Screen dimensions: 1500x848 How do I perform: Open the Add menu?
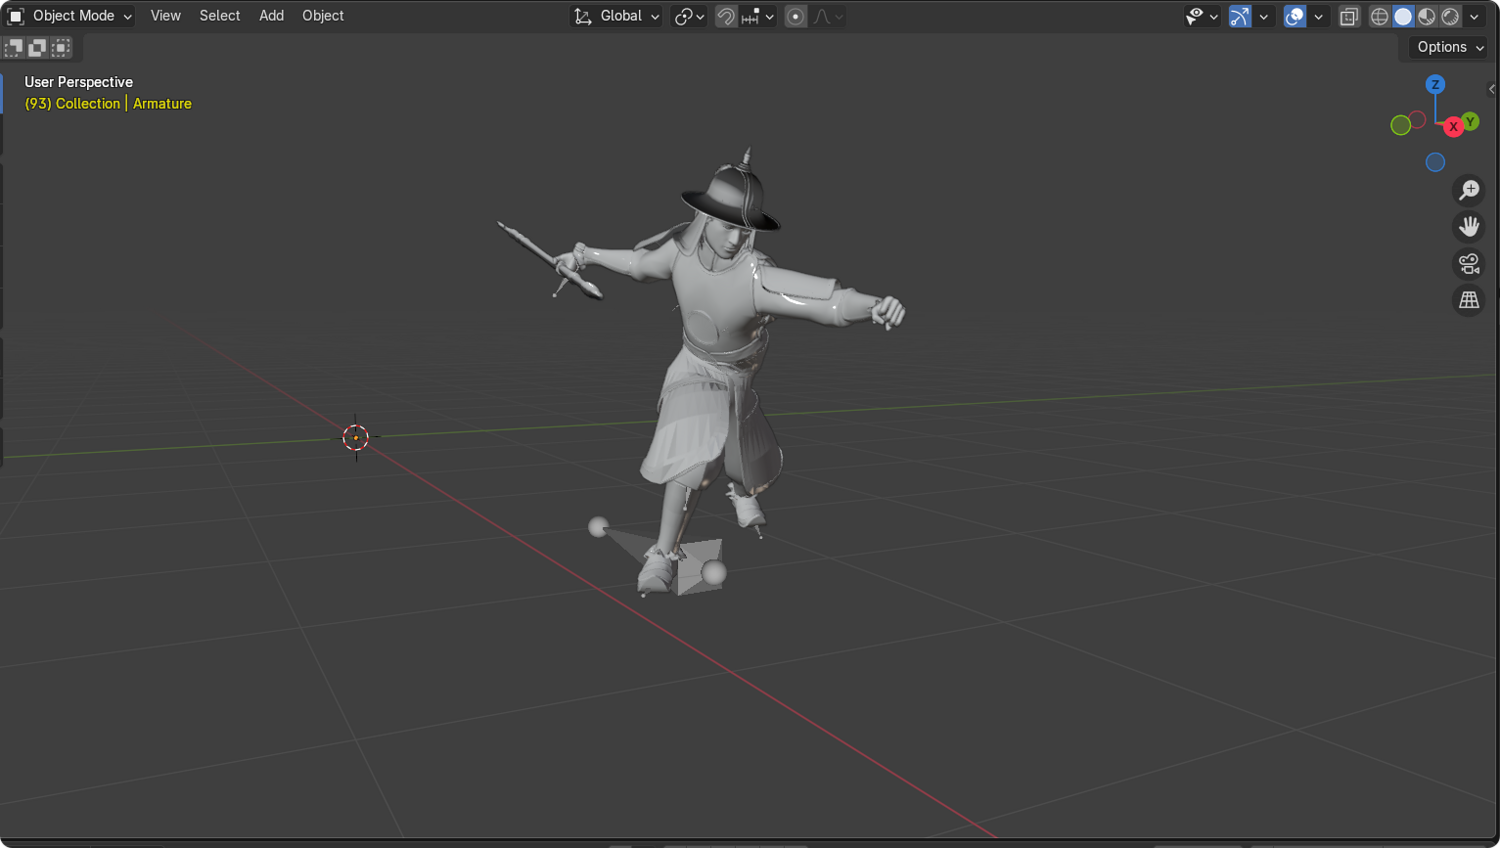point(271,16)
